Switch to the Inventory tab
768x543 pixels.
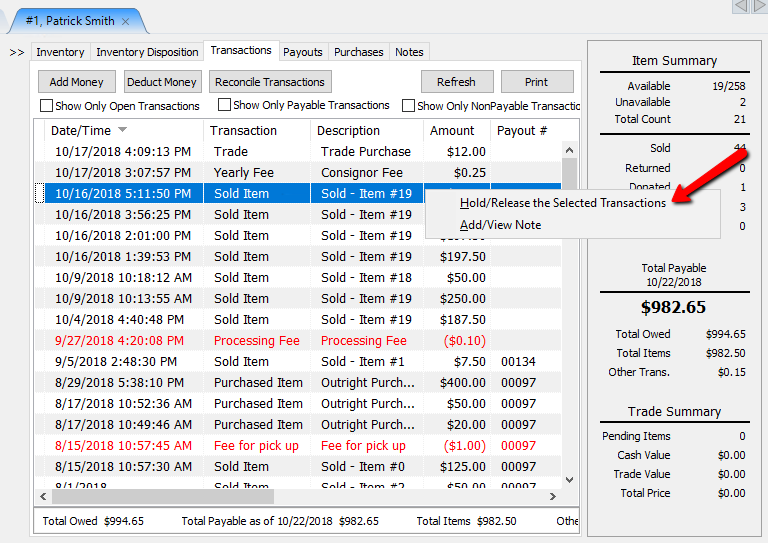click(60, 52)
